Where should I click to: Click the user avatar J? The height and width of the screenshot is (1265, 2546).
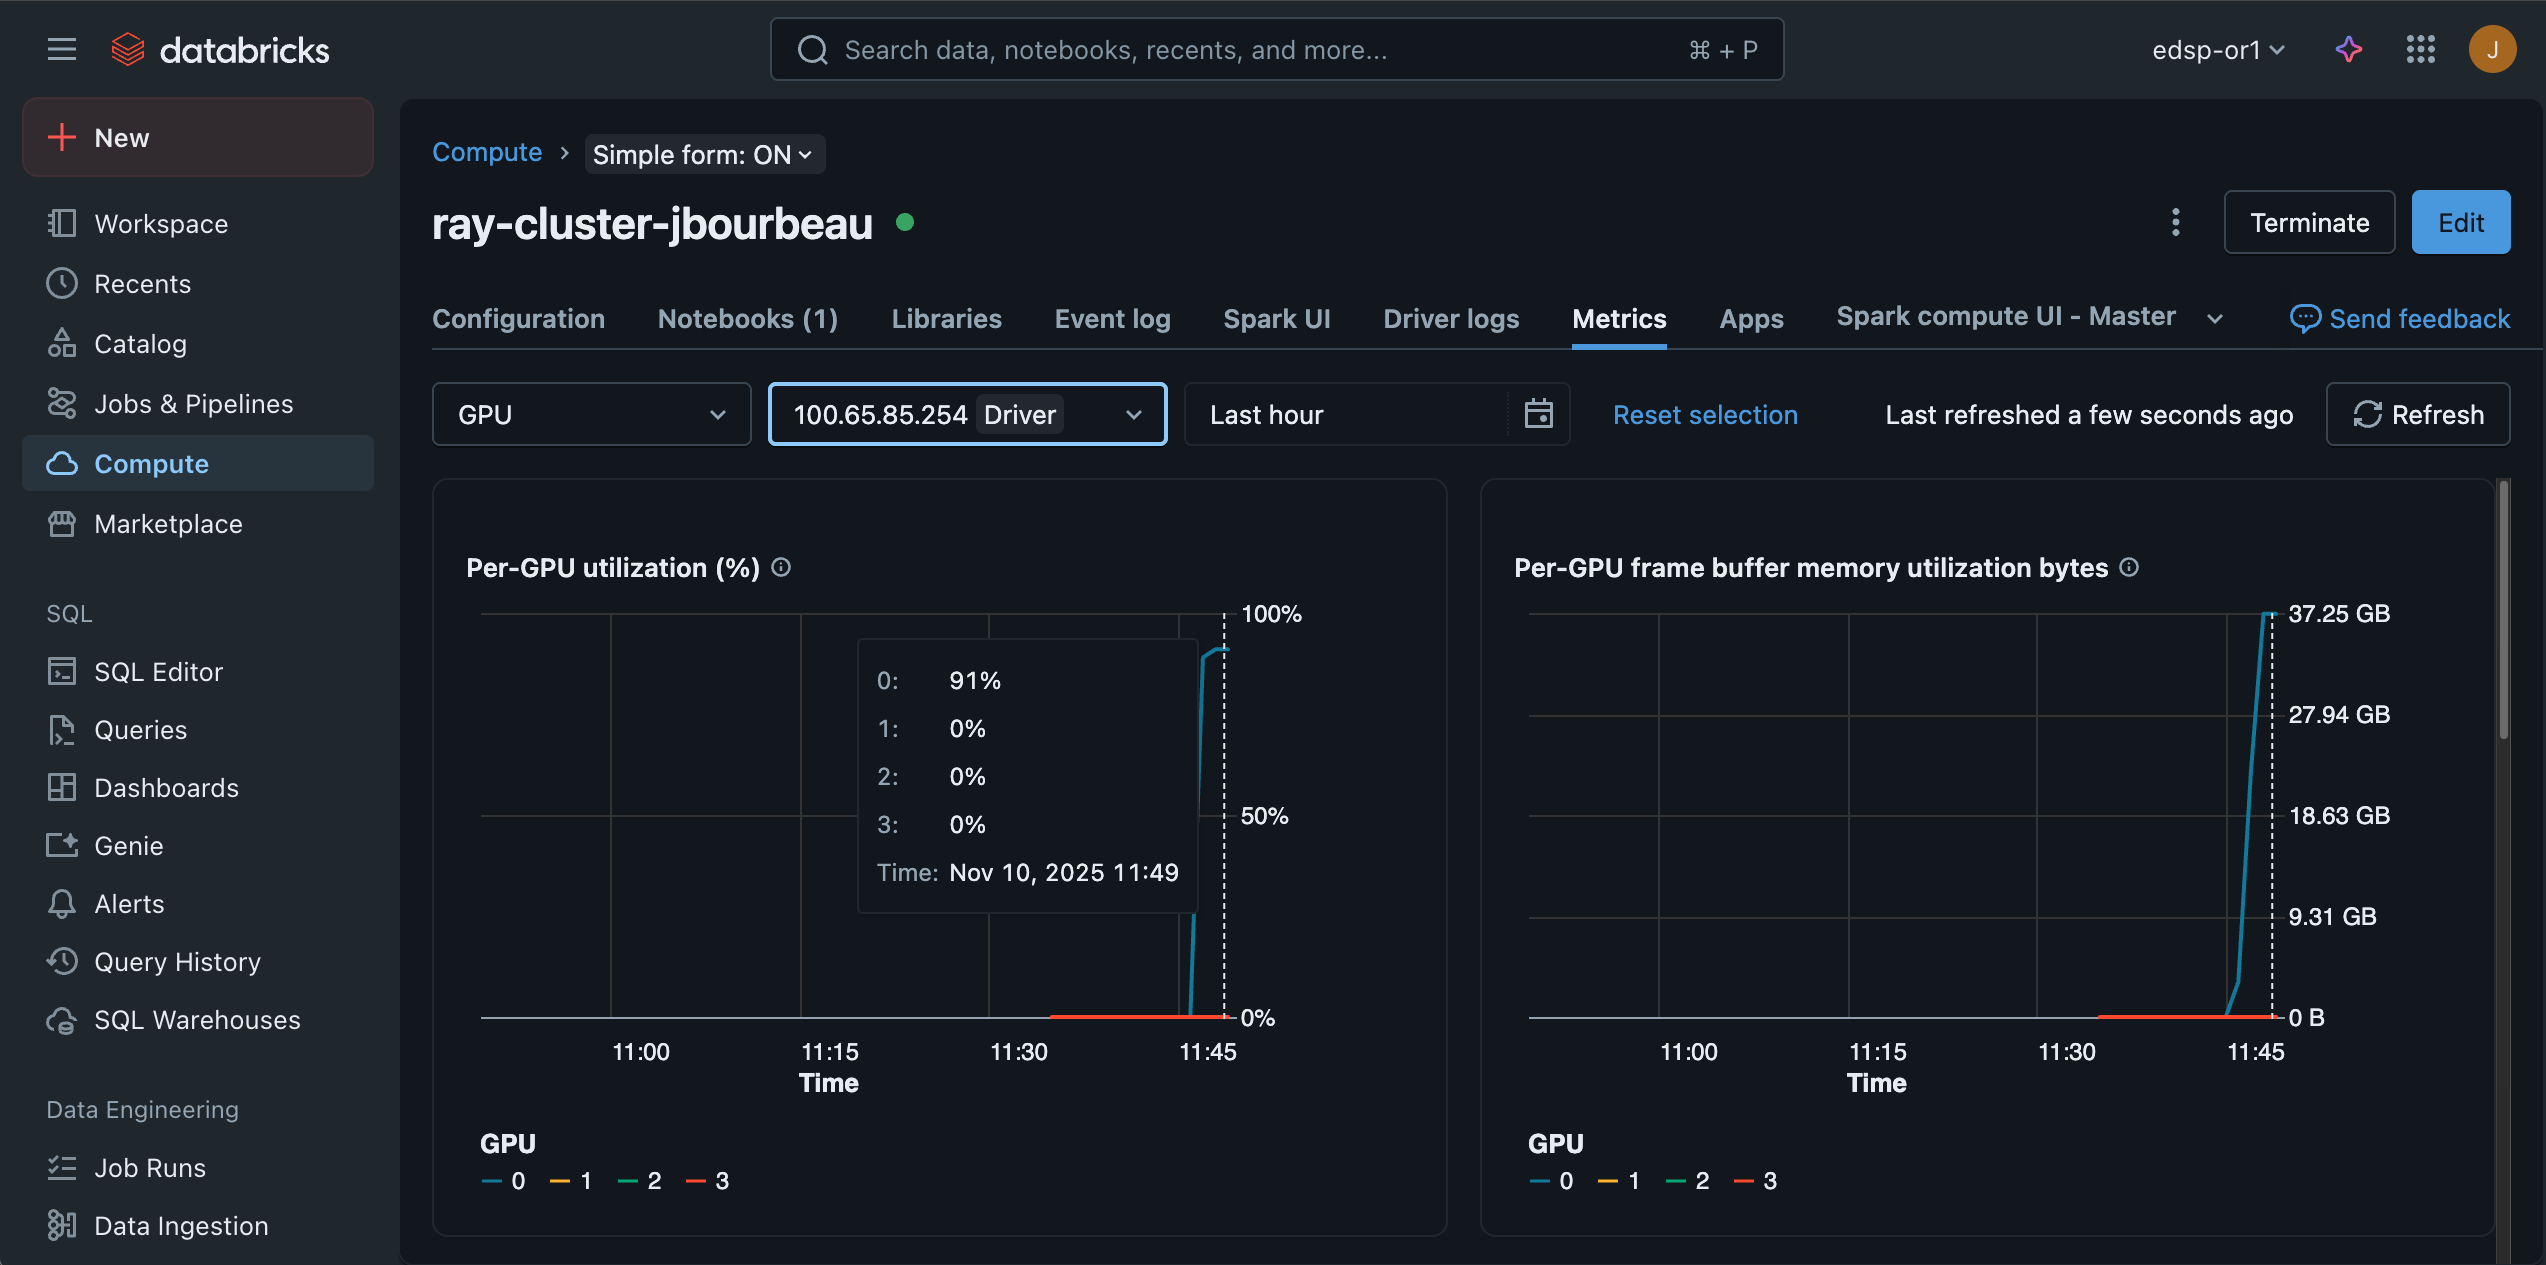2491,49
